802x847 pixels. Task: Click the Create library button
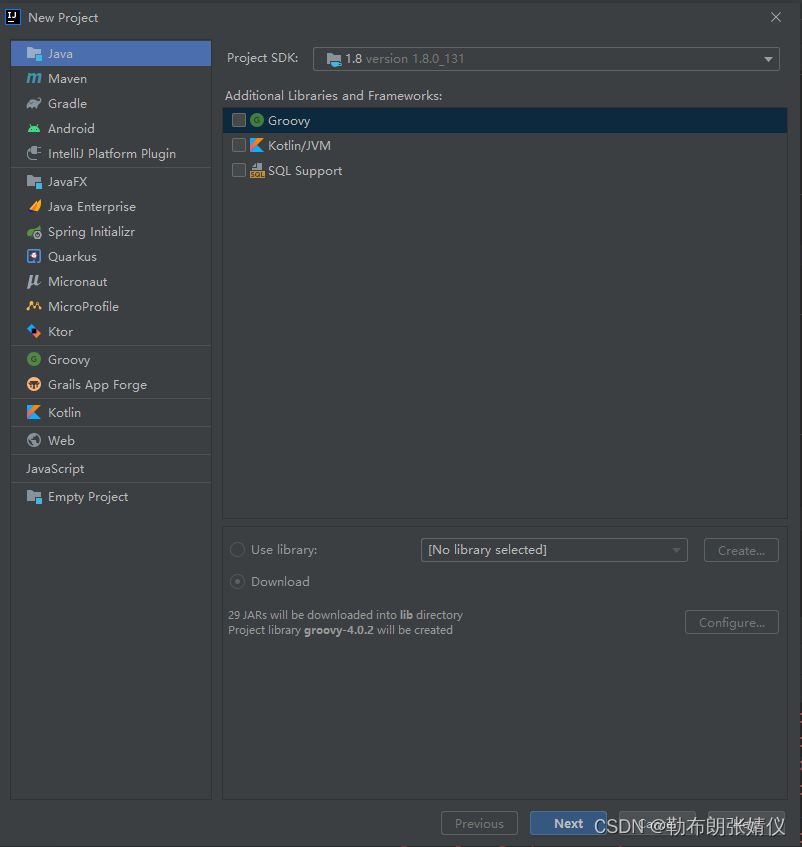click(x=740, y=549)
